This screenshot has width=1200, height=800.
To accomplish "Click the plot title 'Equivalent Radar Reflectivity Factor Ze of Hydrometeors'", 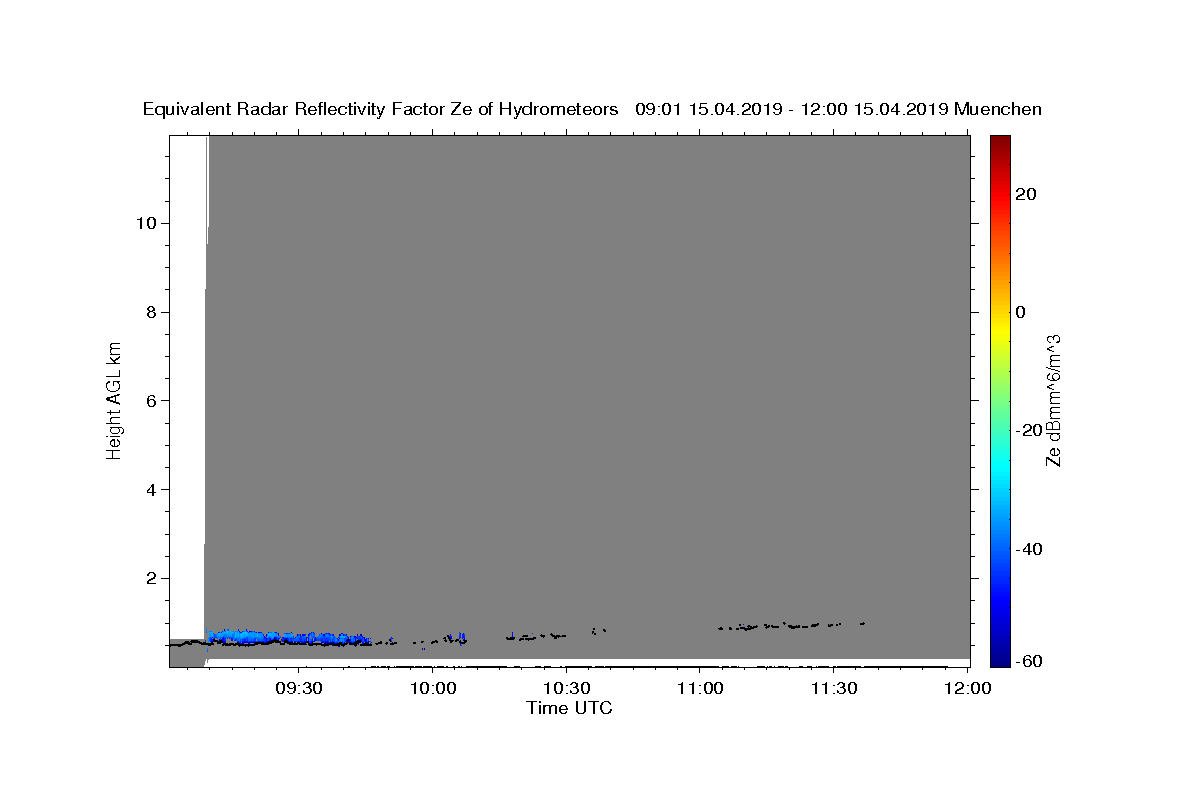I will pos(381,109).
